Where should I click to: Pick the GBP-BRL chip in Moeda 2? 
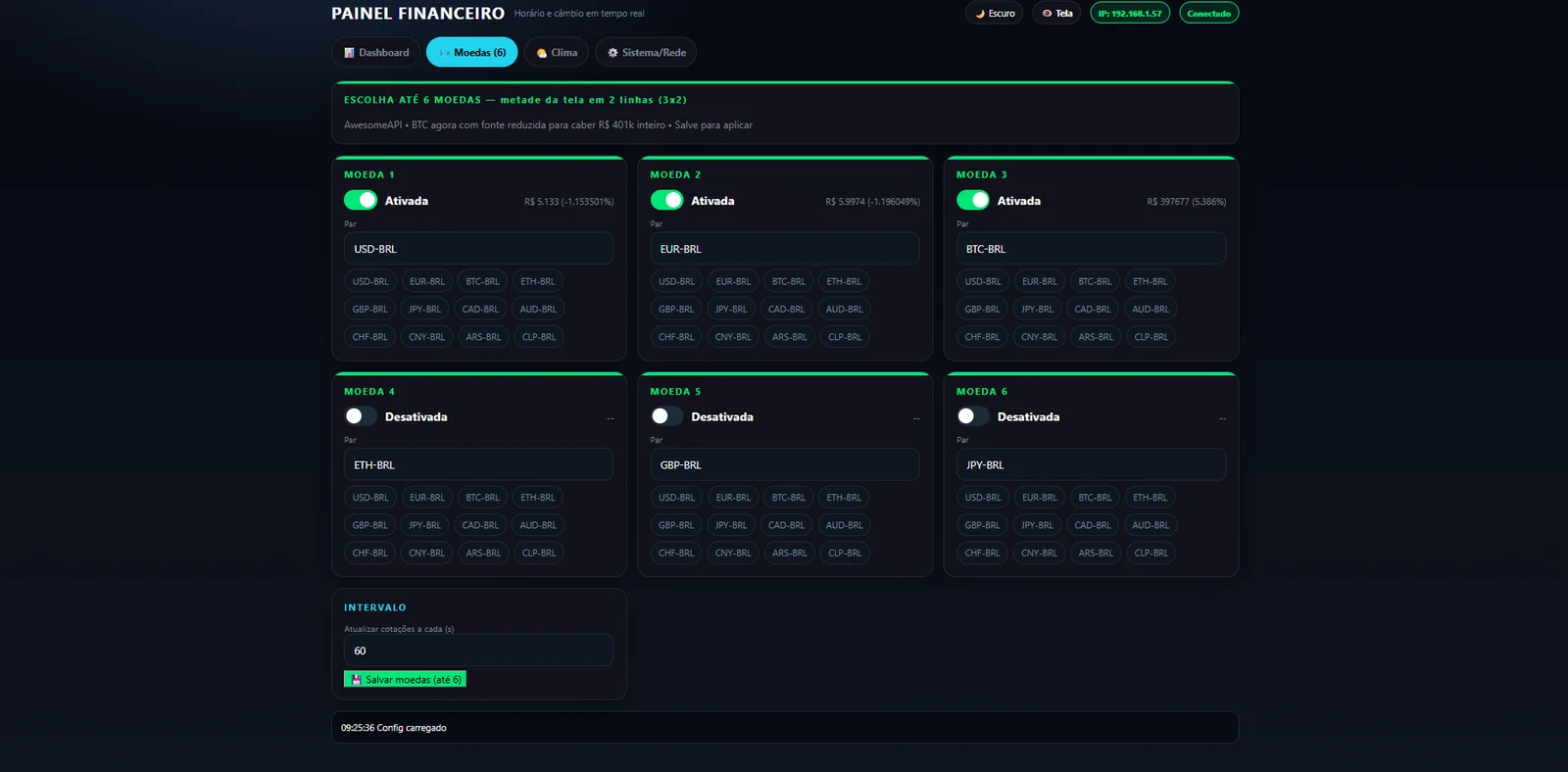click(677, 309)
